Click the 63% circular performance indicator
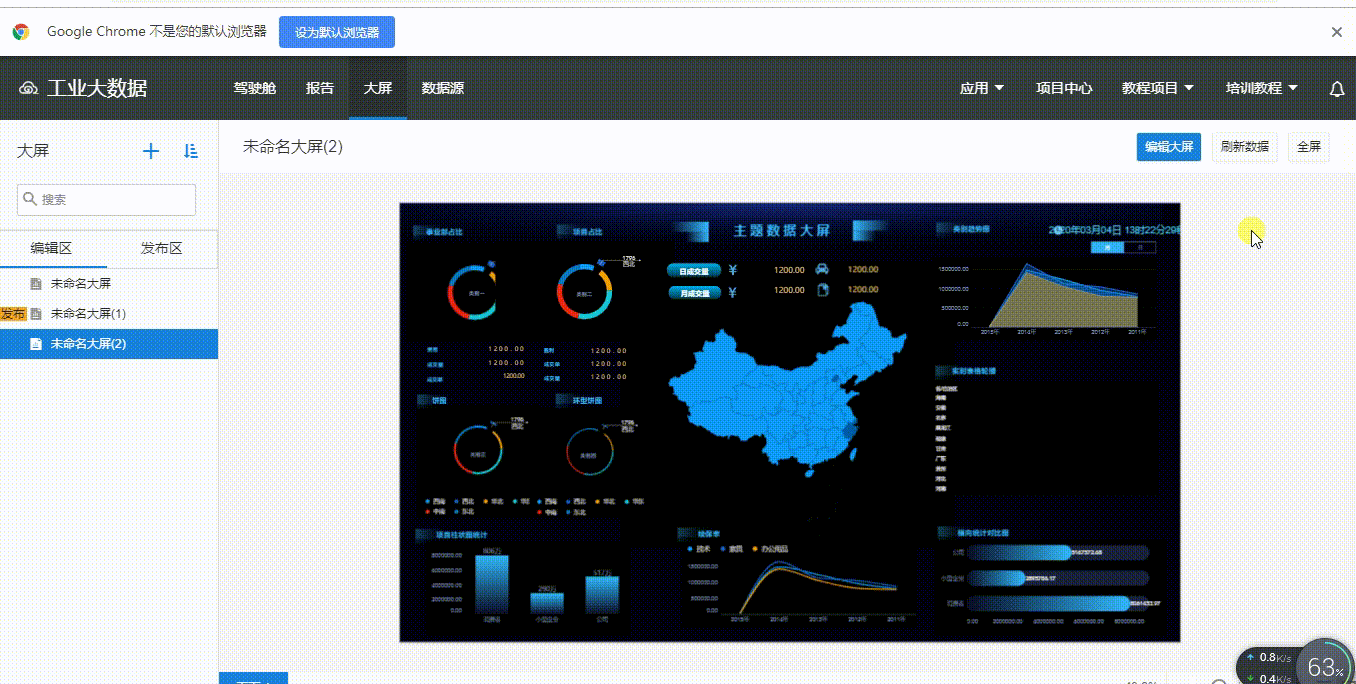 pos(1324,666)
